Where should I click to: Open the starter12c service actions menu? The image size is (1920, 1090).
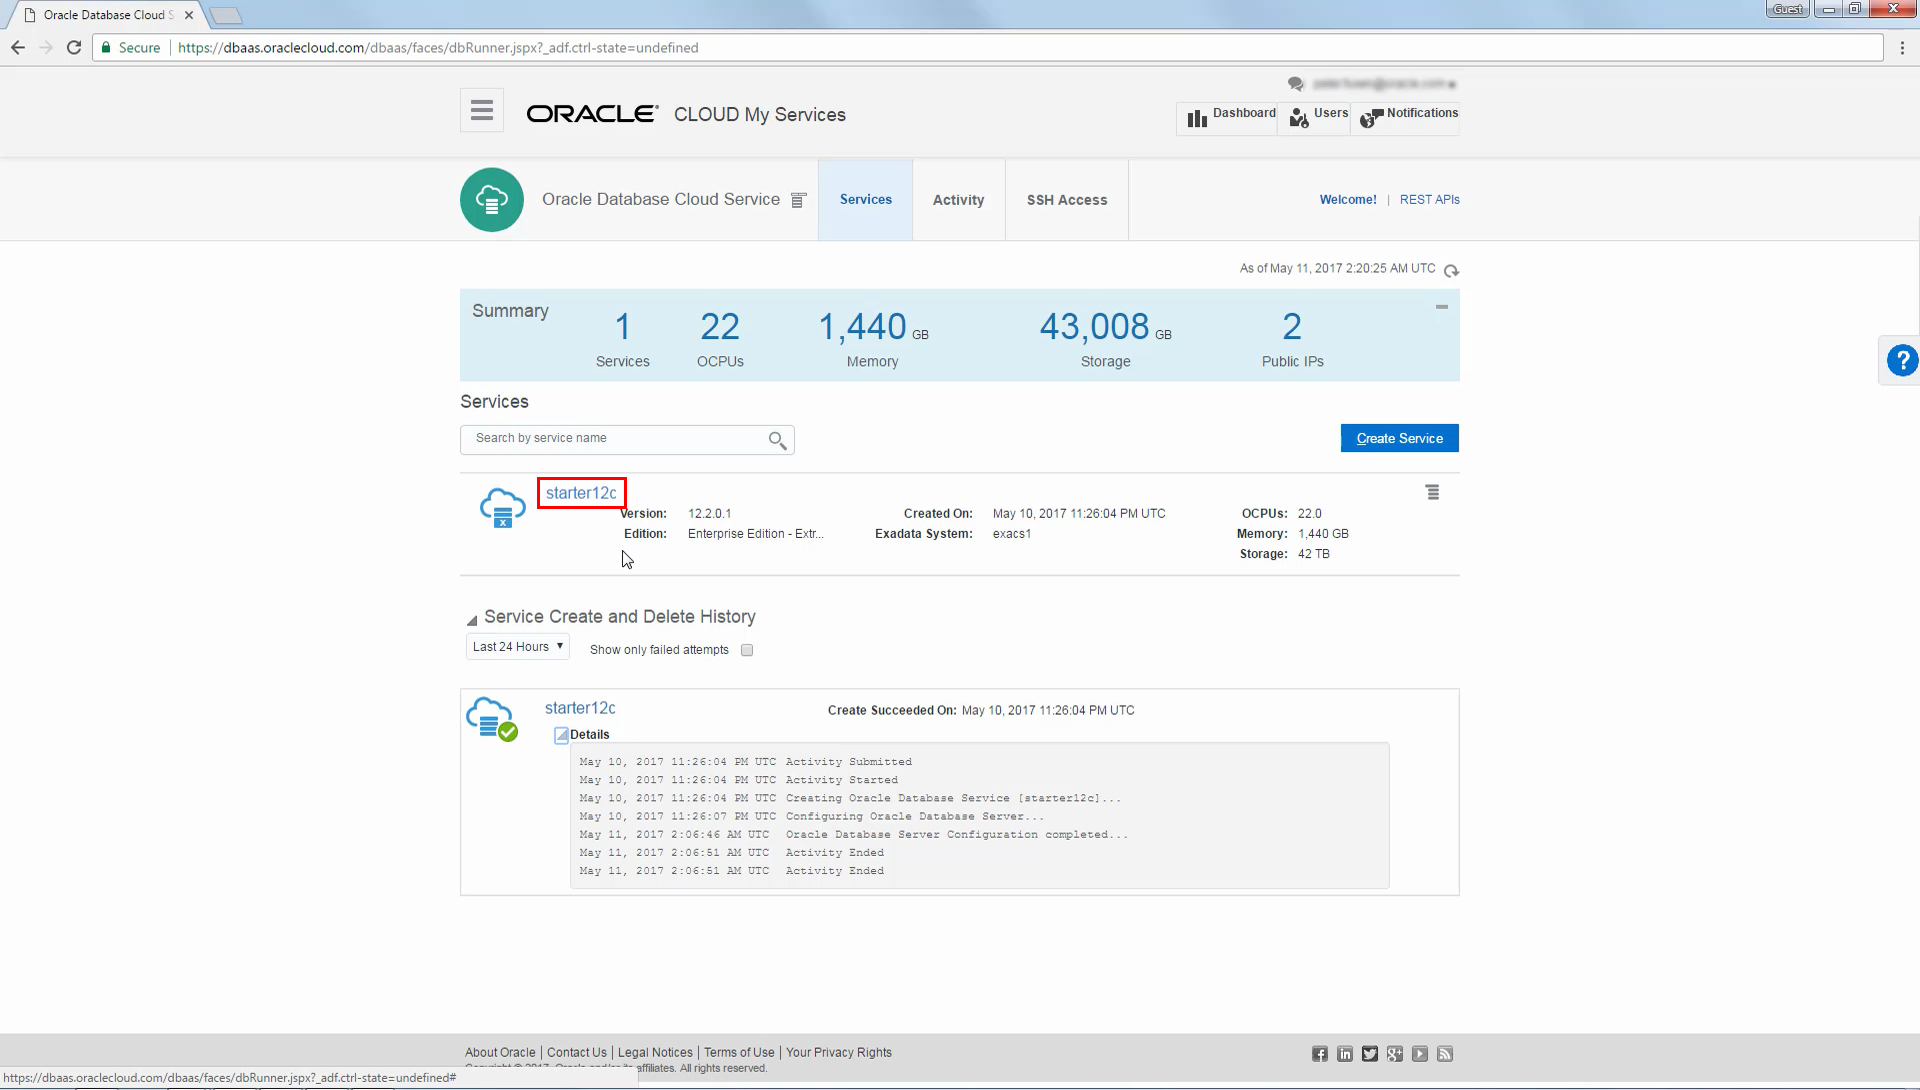point(1433,492)
